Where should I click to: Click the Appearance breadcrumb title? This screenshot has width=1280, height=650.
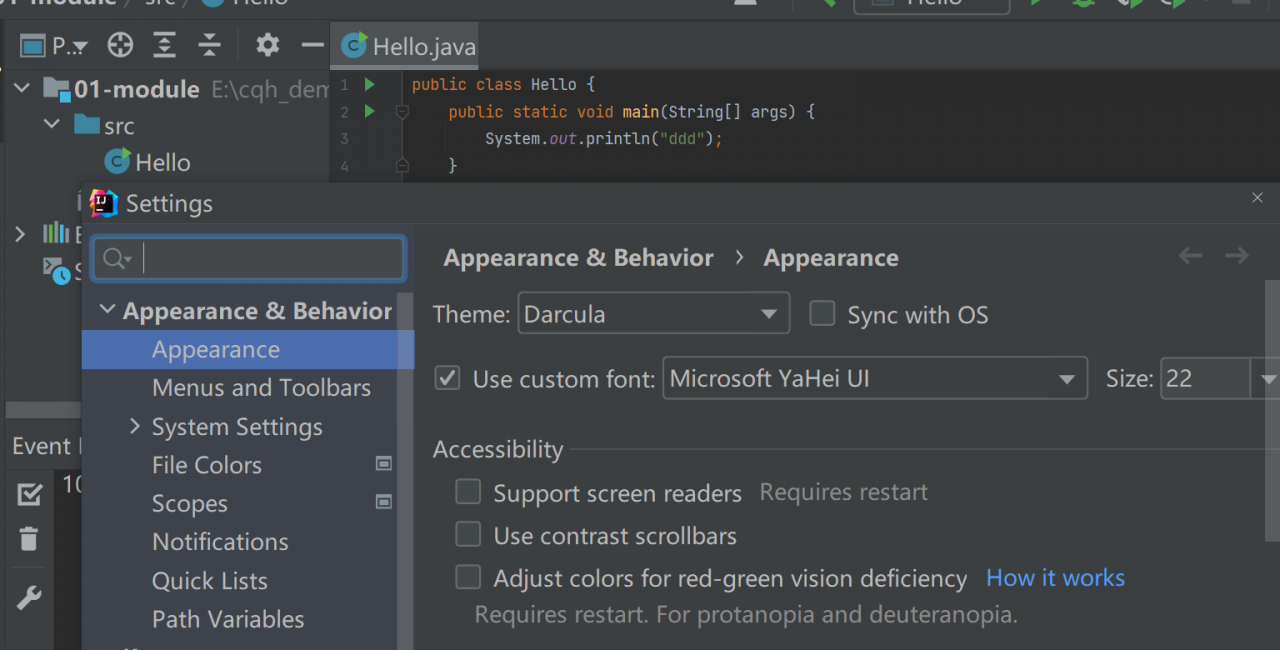831,258
